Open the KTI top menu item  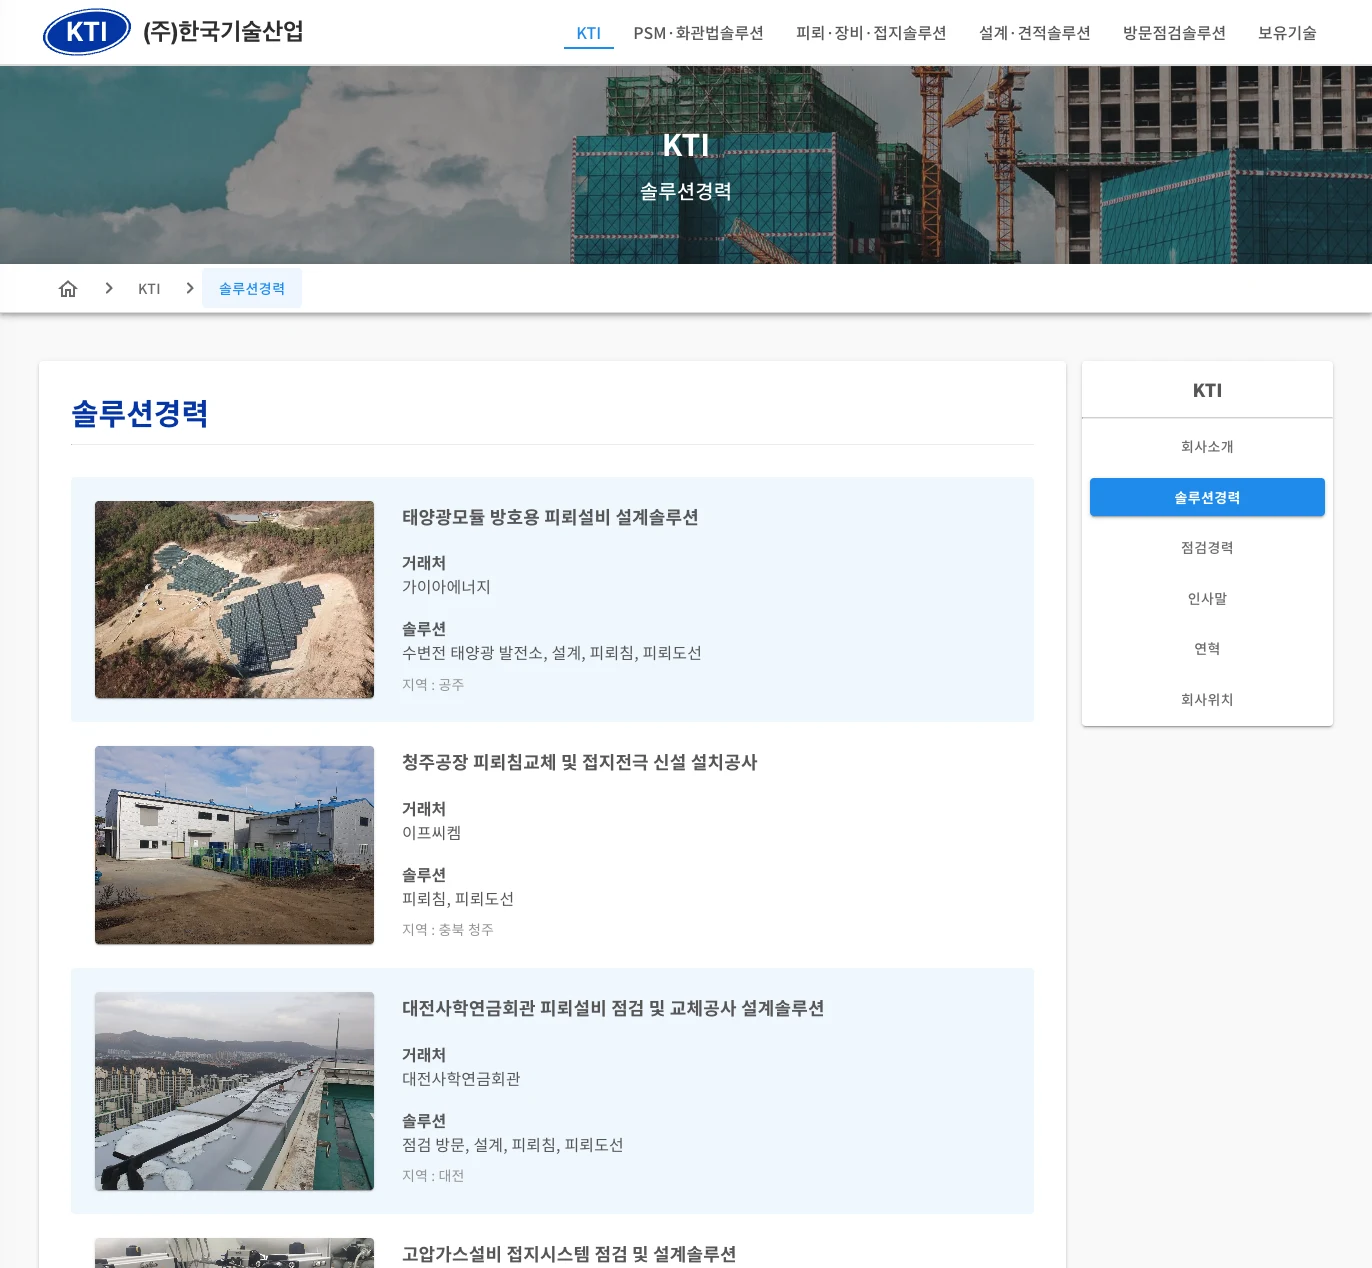[x=589, y=33]
